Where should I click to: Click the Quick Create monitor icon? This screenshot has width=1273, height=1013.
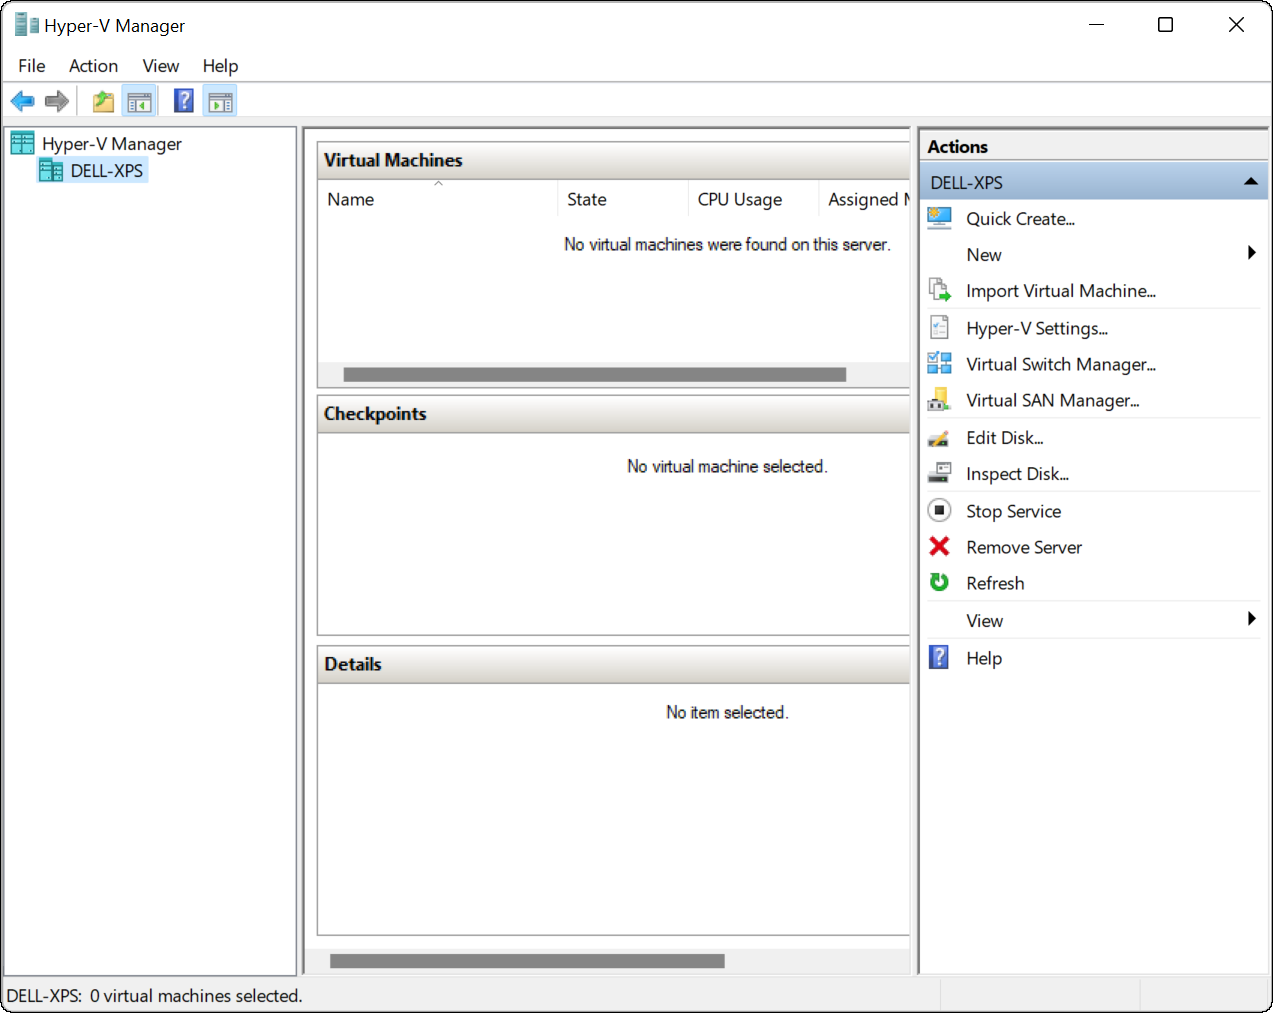[x=939, y=218]
